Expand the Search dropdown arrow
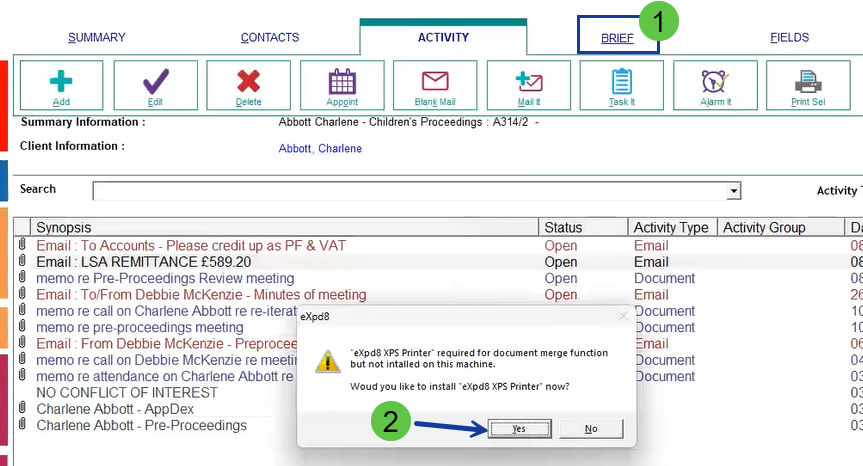This screenshot has height=466, width=863. pos(734,191)
